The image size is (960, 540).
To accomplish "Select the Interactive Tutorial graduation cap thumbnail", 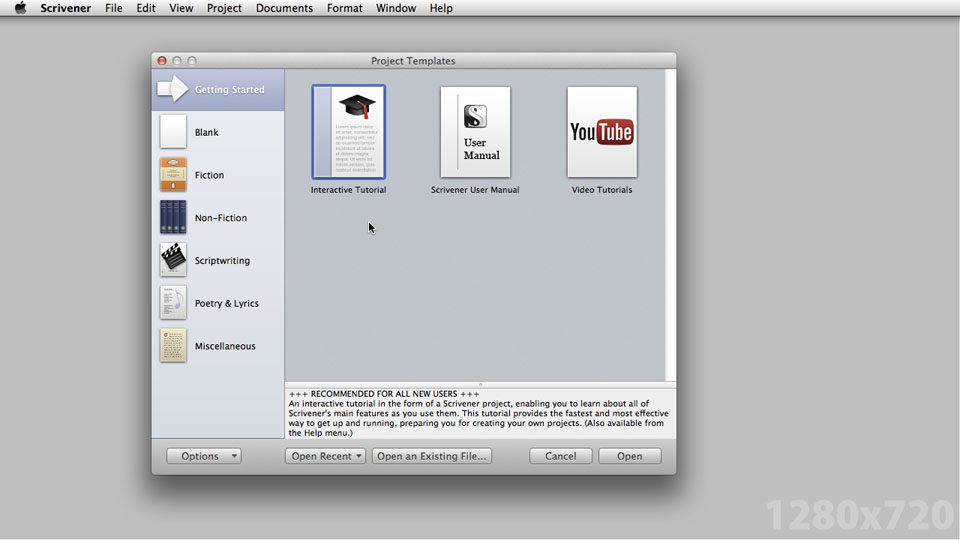I will click(348, 132).
